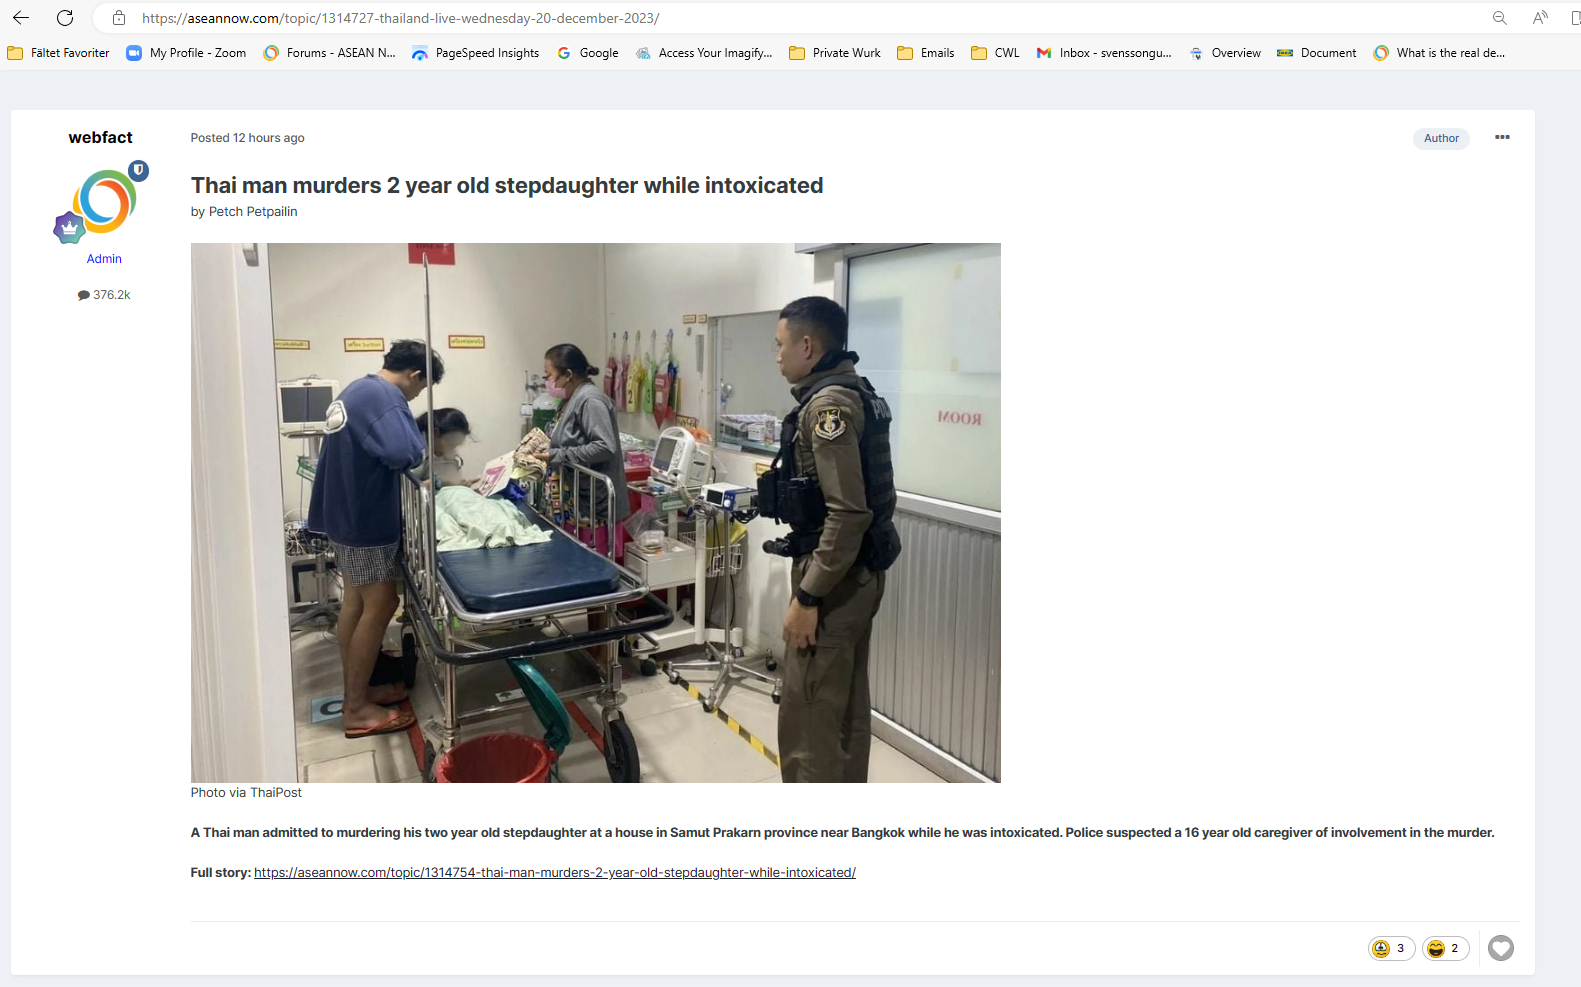Open the Access Your Imagify... bookmark
The image size is (1581, 987).
click(x=703, y=53)
